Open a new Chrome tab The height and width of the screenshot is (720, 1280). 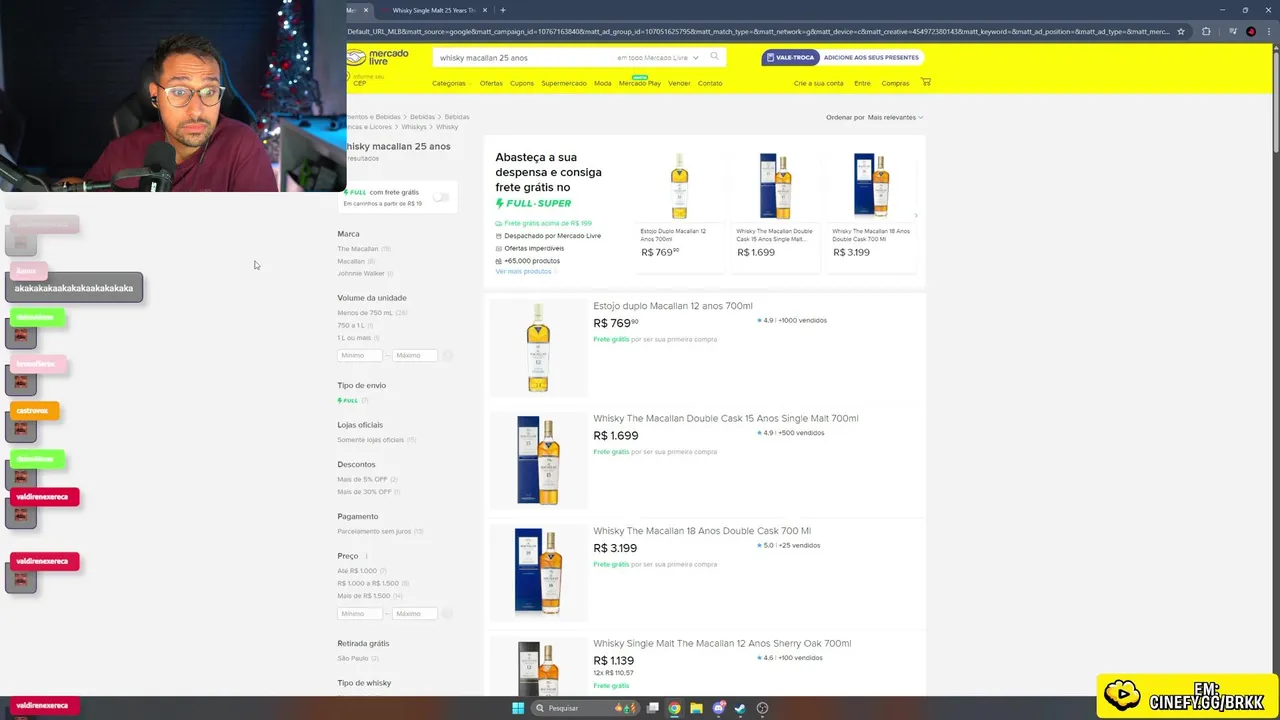pos(503,10)
